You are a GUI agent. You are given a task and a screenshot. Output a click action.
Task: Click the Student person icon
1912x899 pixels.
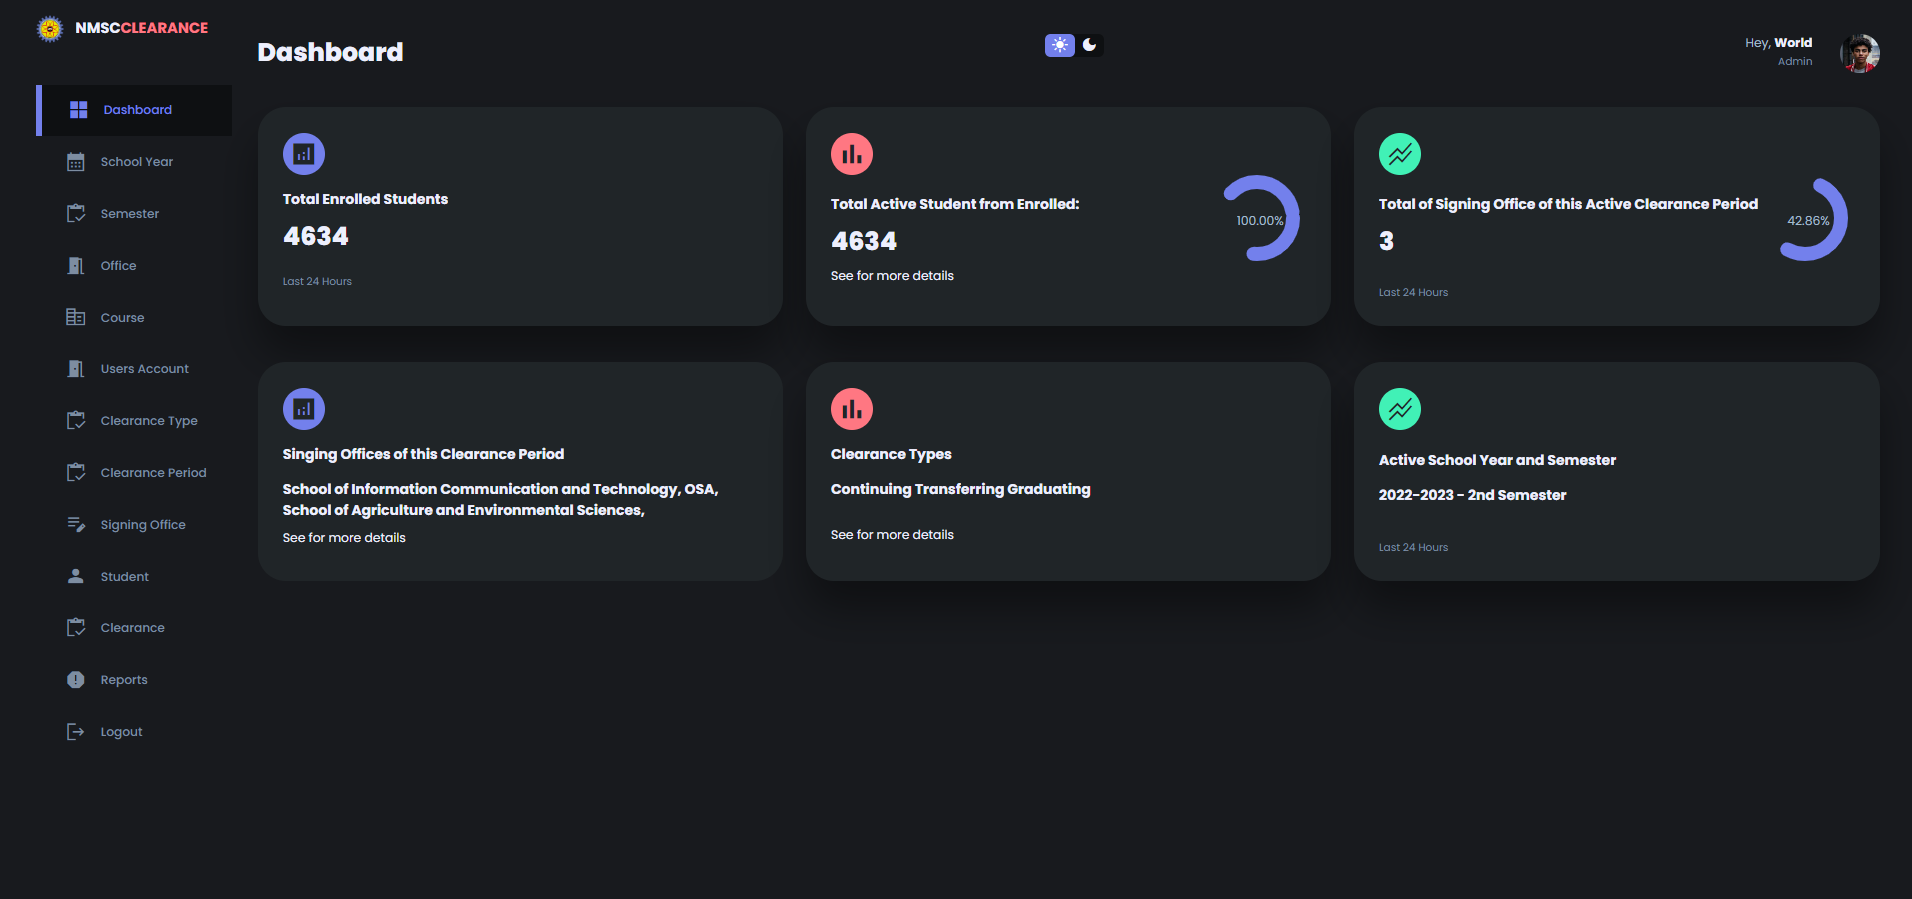(x=76, y=576)
